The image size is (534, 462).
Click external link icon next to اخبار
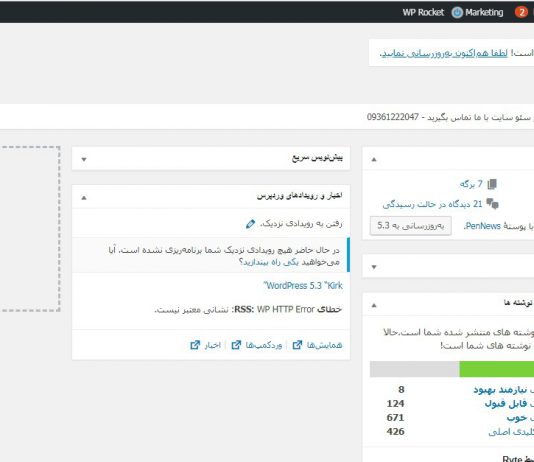[x=195, y=345]
